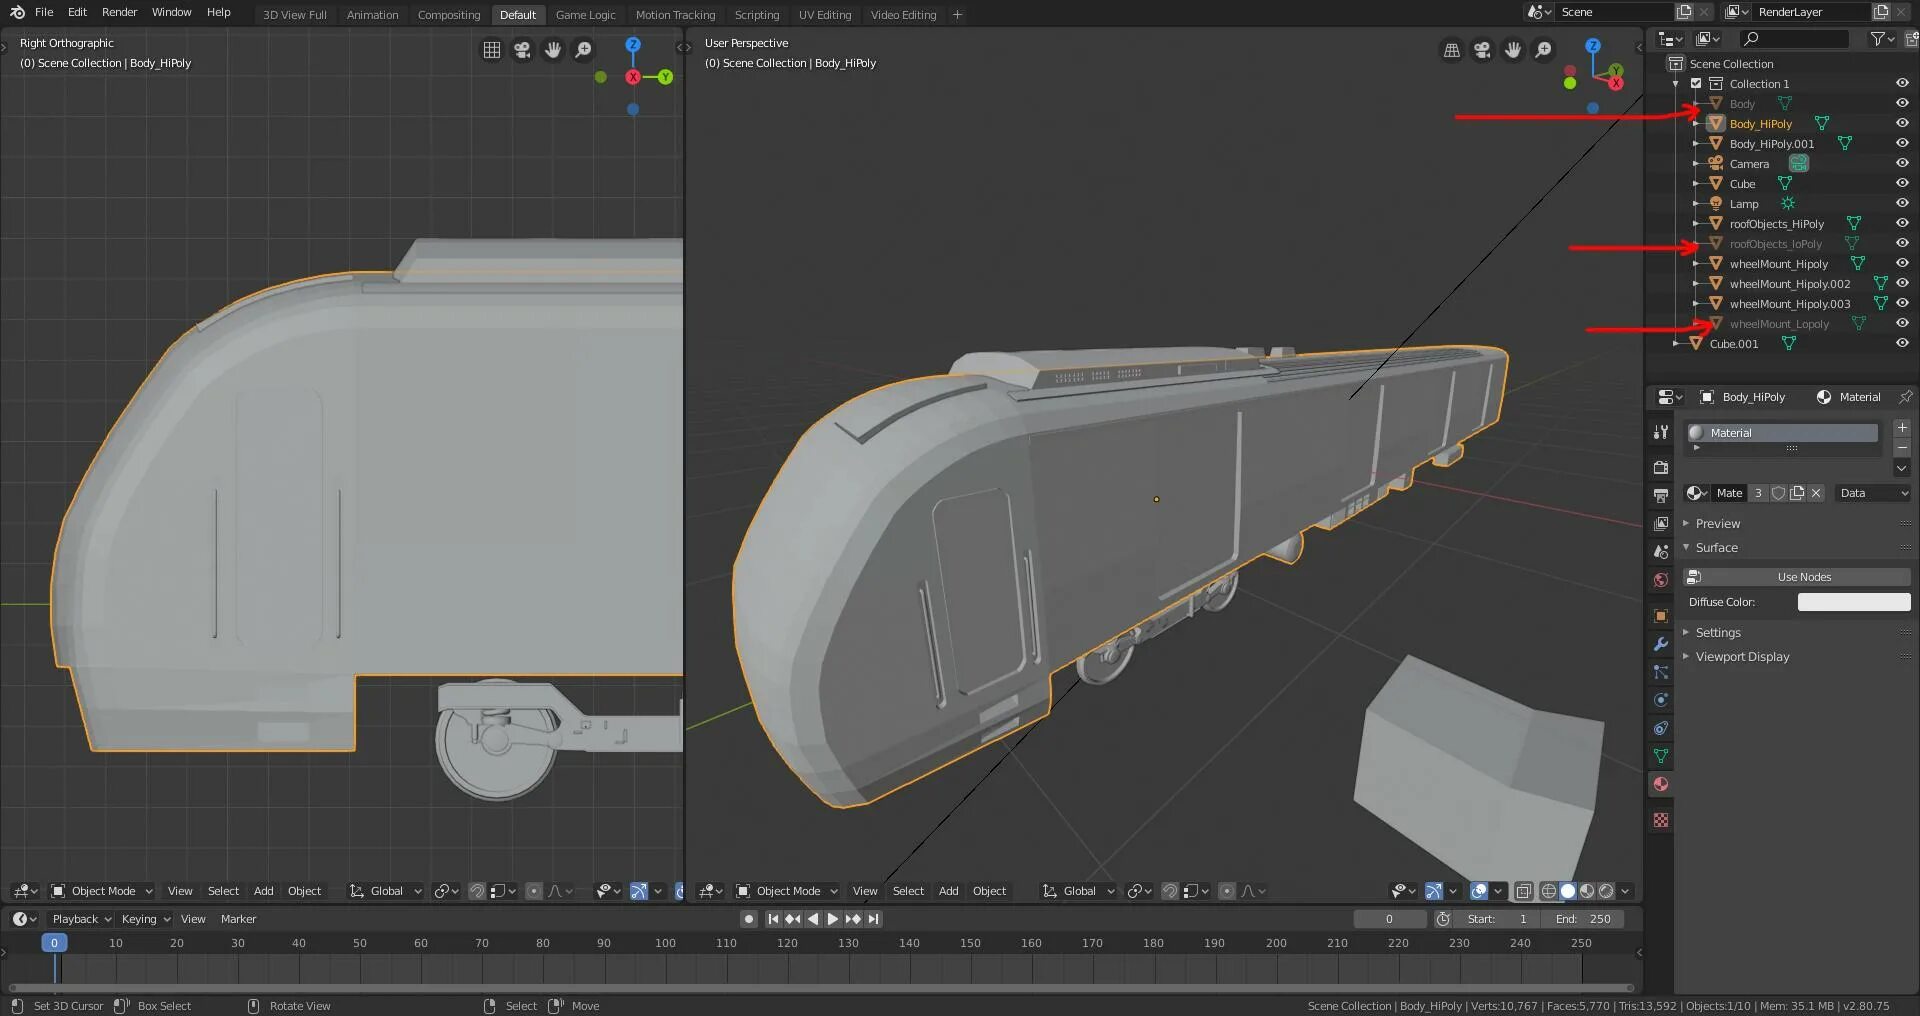Screen dimensions: 1920x1016
Task: Open the Modifiers wrench properties tab
Action: pos(1661,644)
